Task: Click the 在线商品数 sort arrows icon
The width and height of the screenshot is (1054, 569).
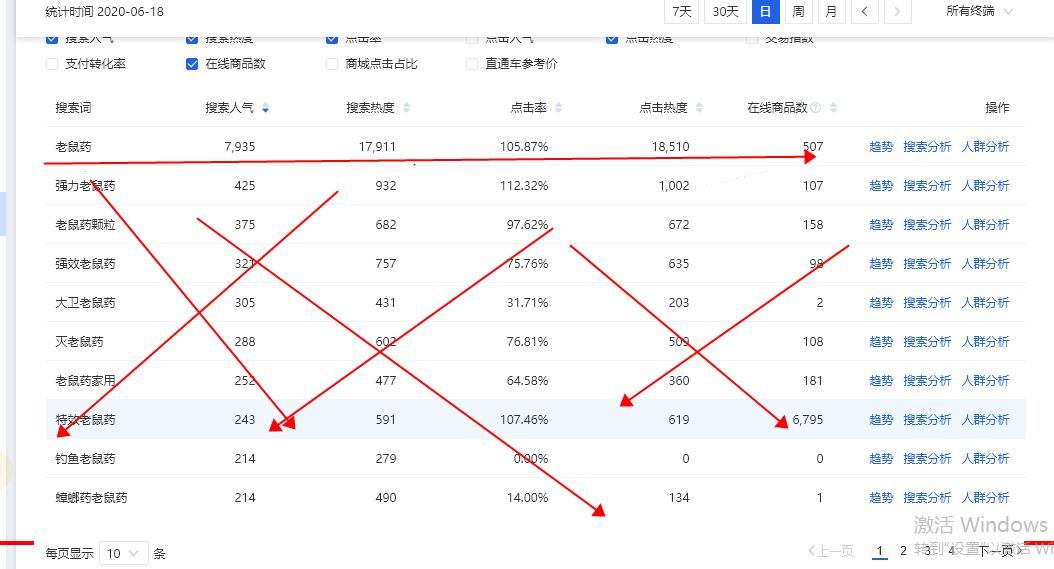Action: pyautogui.click(x=833, y=108)
